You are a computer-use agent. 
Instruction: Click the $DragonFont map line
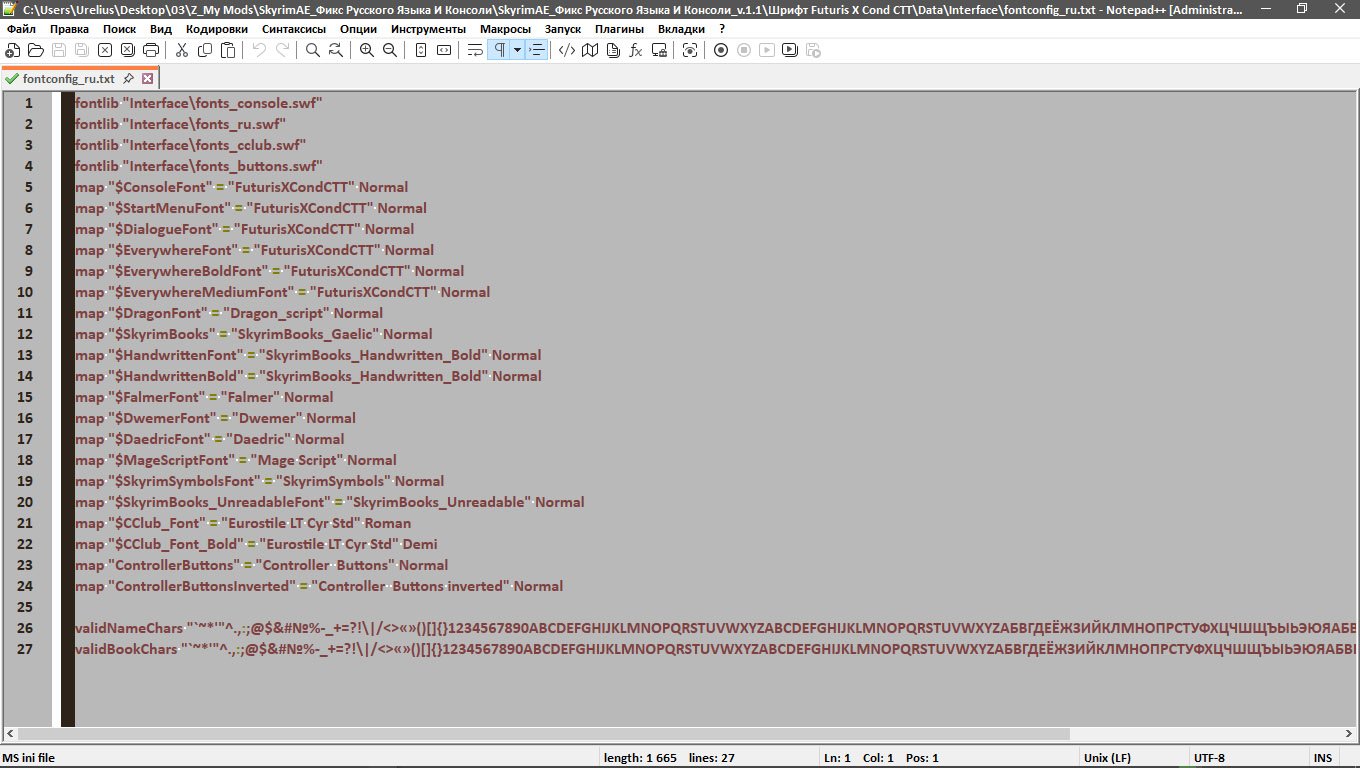coord(229,313)
